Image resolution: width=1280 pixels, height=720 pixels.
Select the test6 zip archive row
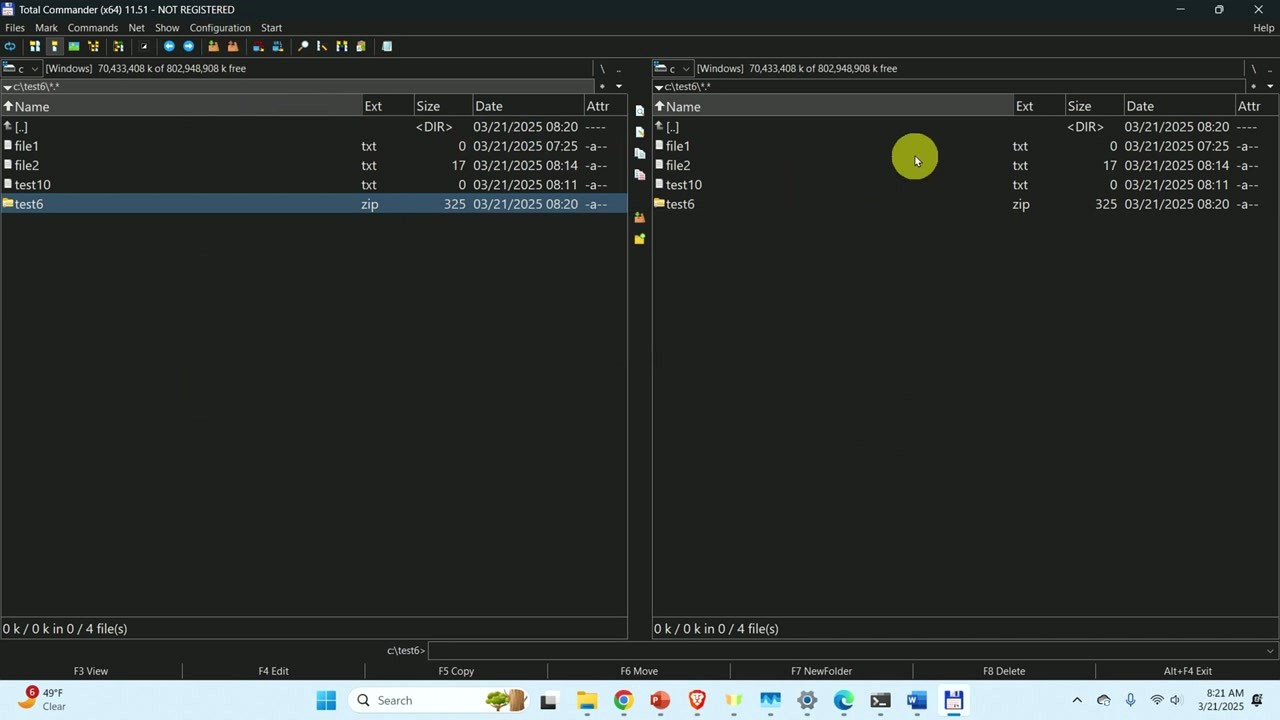point(29,204)
